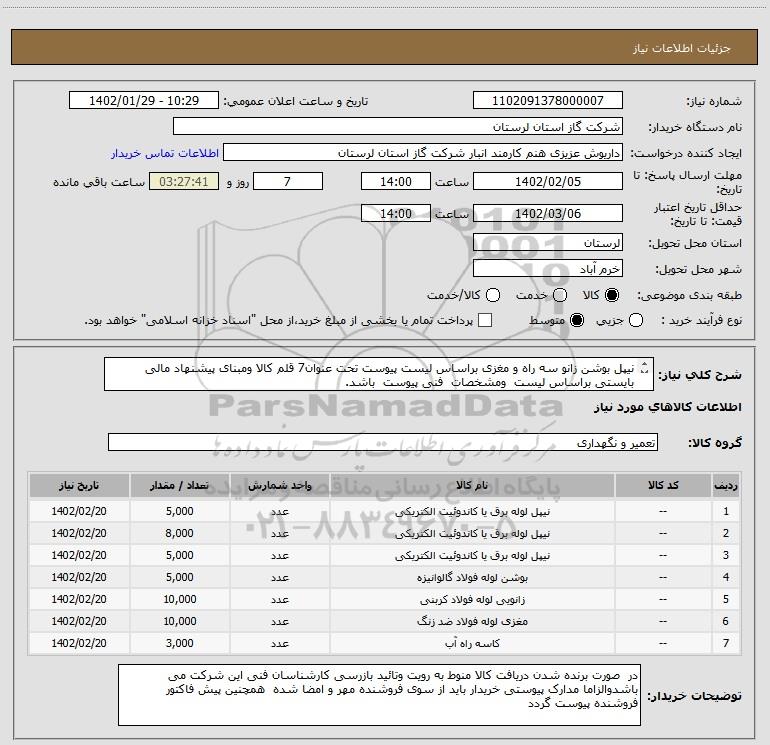Select row 2 quantity 8,000

point(179,533)
